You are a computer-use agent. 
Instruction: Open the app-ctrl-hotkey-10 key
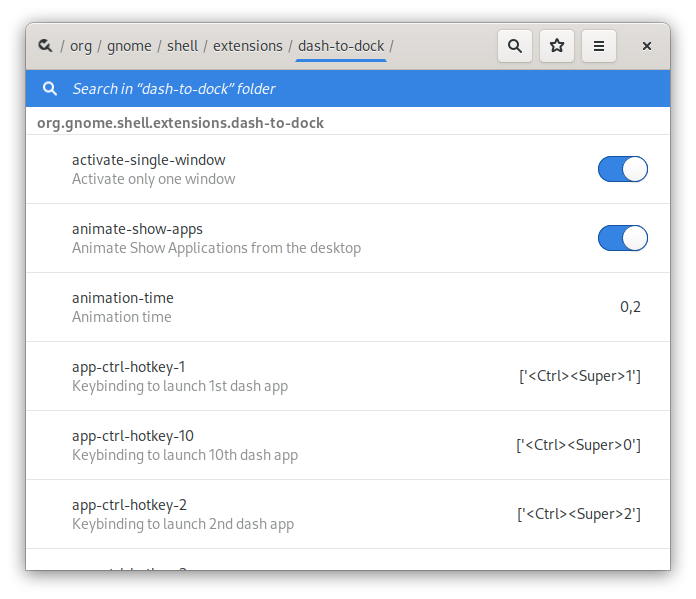348,445
